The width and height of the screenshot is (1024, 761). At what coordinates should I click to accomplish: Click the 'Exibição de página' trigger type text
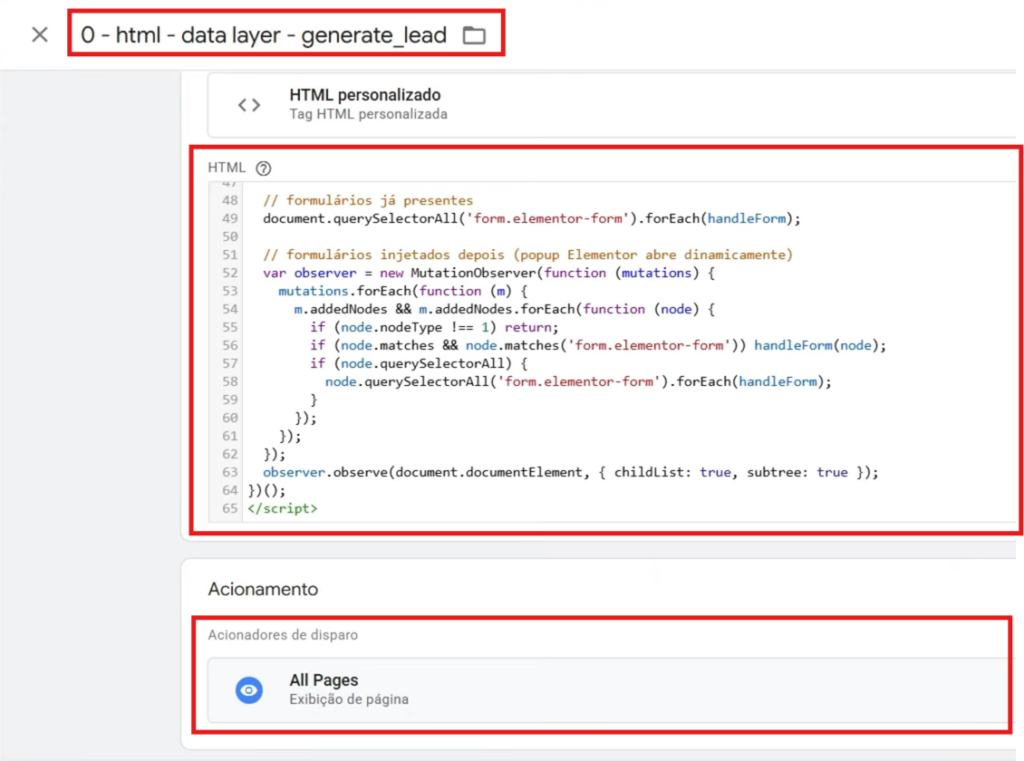click(x=349, y=700)
